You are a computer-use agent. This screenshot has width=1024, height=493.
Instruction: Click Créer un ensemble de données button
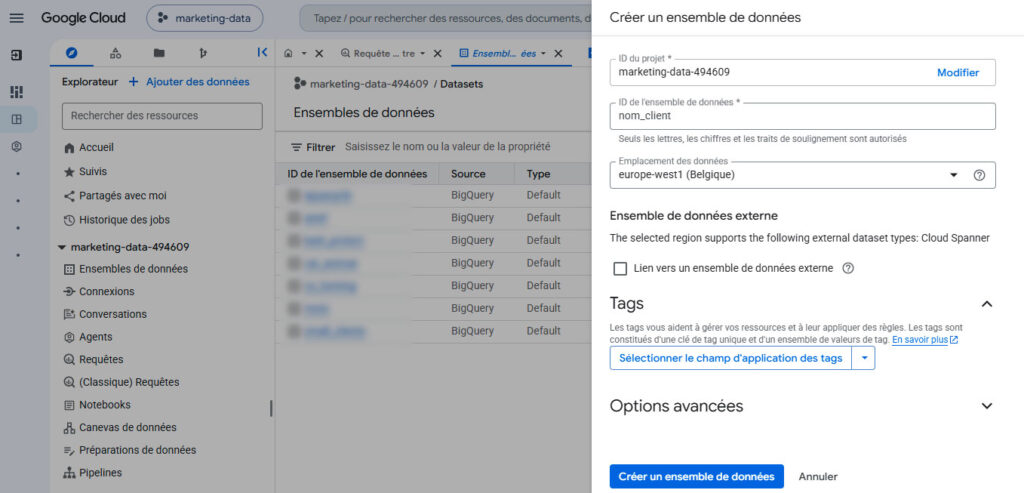tap(696, 476)
